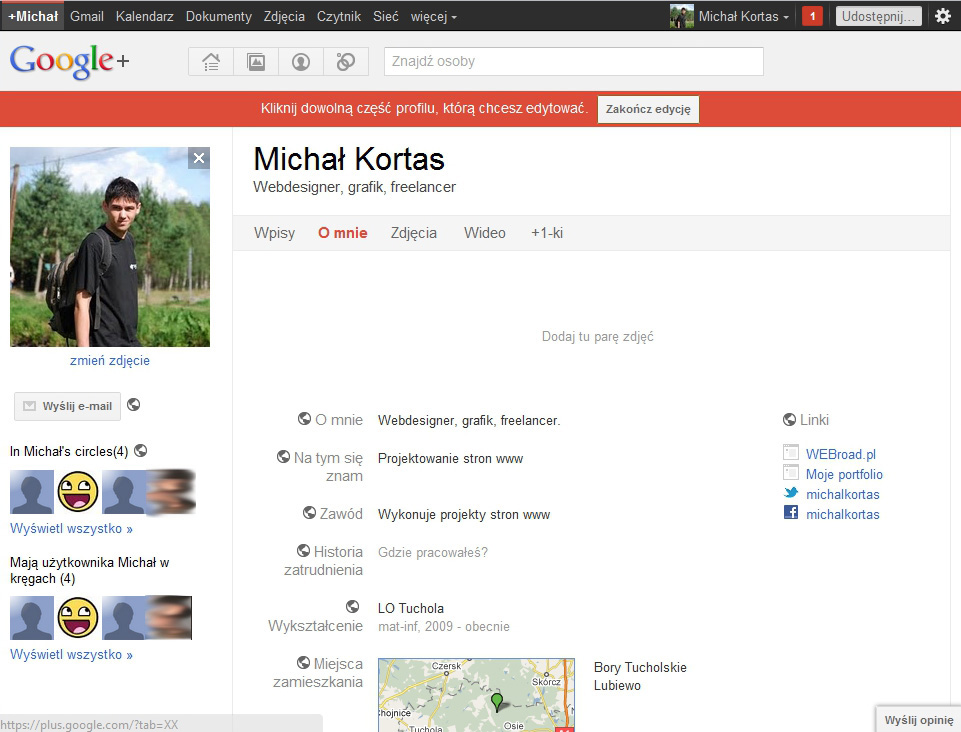961x732 pixels.
Task: Toggle visibility globe next to Wyślij e-mail
Action: coord(134,405)
